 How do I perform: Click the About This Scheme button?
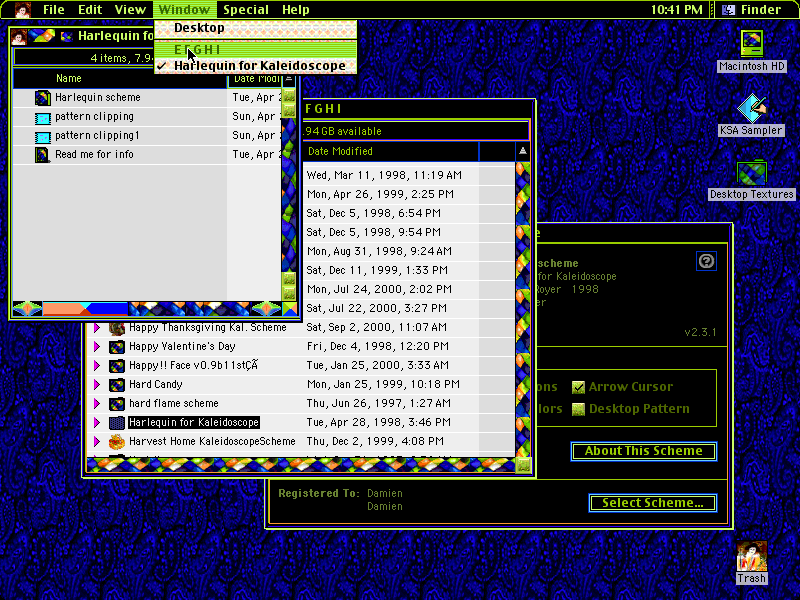pyautogui.click(x=643, y=452)
